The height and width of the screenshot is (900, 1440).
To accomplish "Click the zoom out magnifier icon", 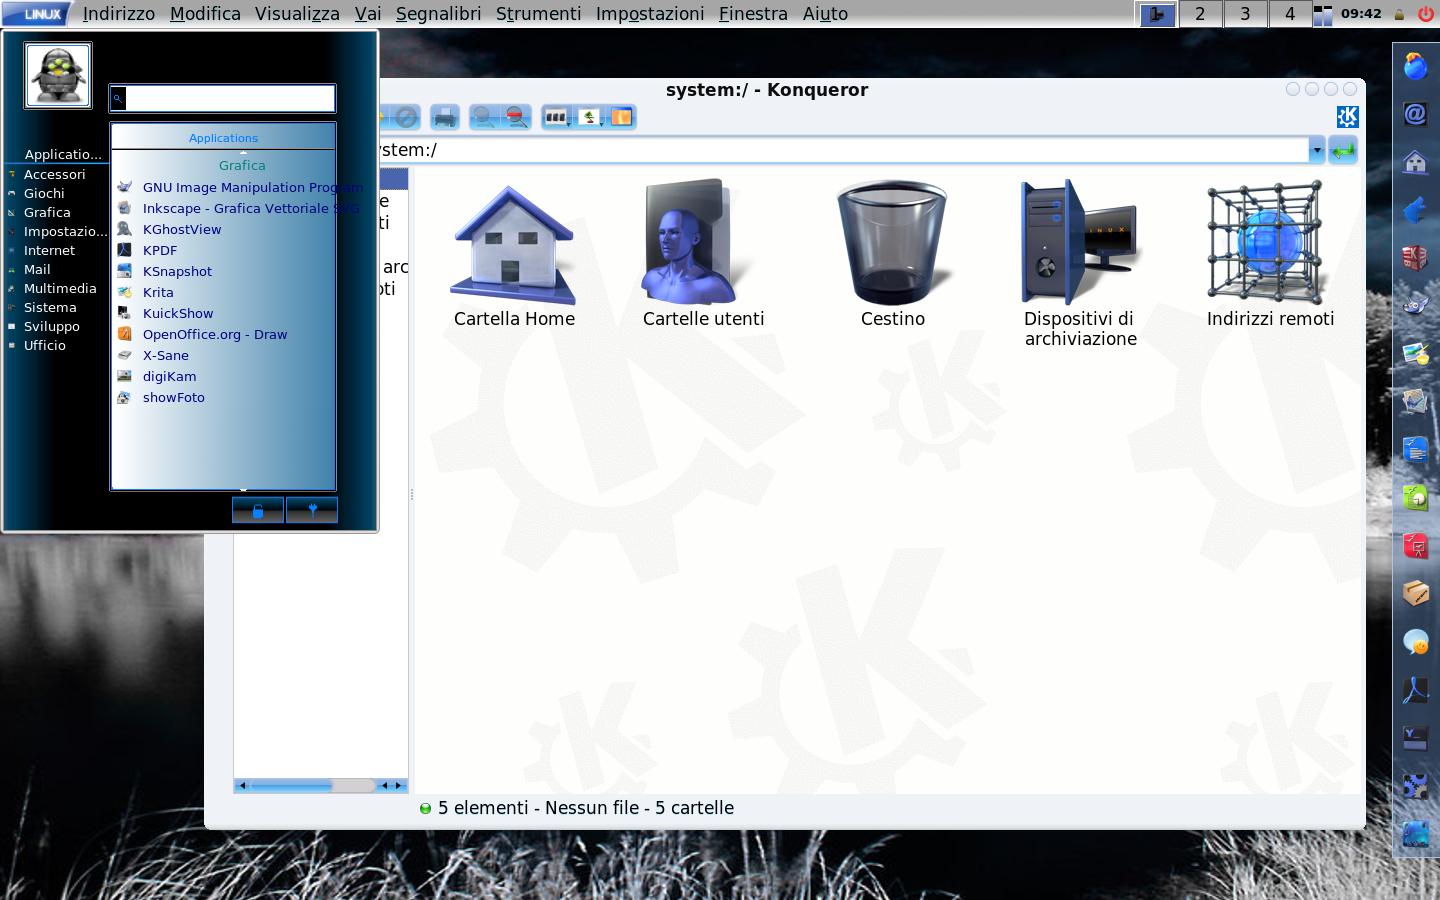I will click(516, 117).
